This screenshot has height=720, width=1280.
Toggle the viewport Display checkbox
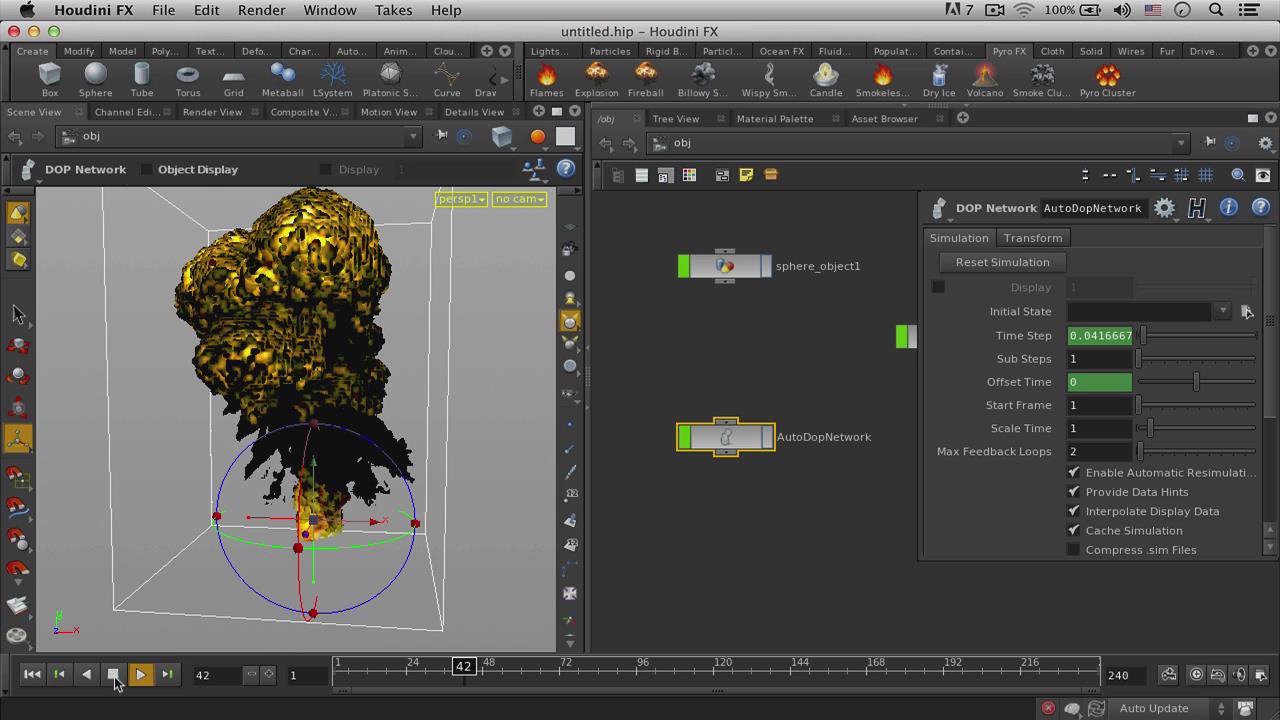click(x=325, y=170)
